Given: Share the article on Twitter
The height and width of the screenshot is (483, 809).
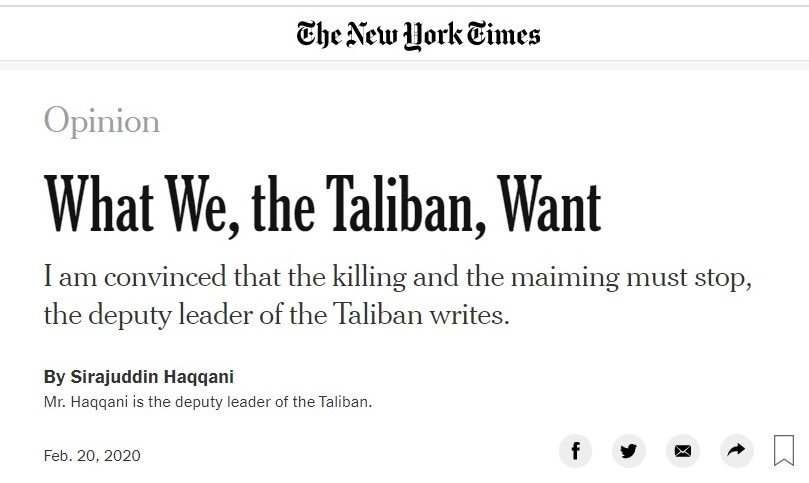Looking at the screenshot, I should pyautogui.click(x=629, y=451).
